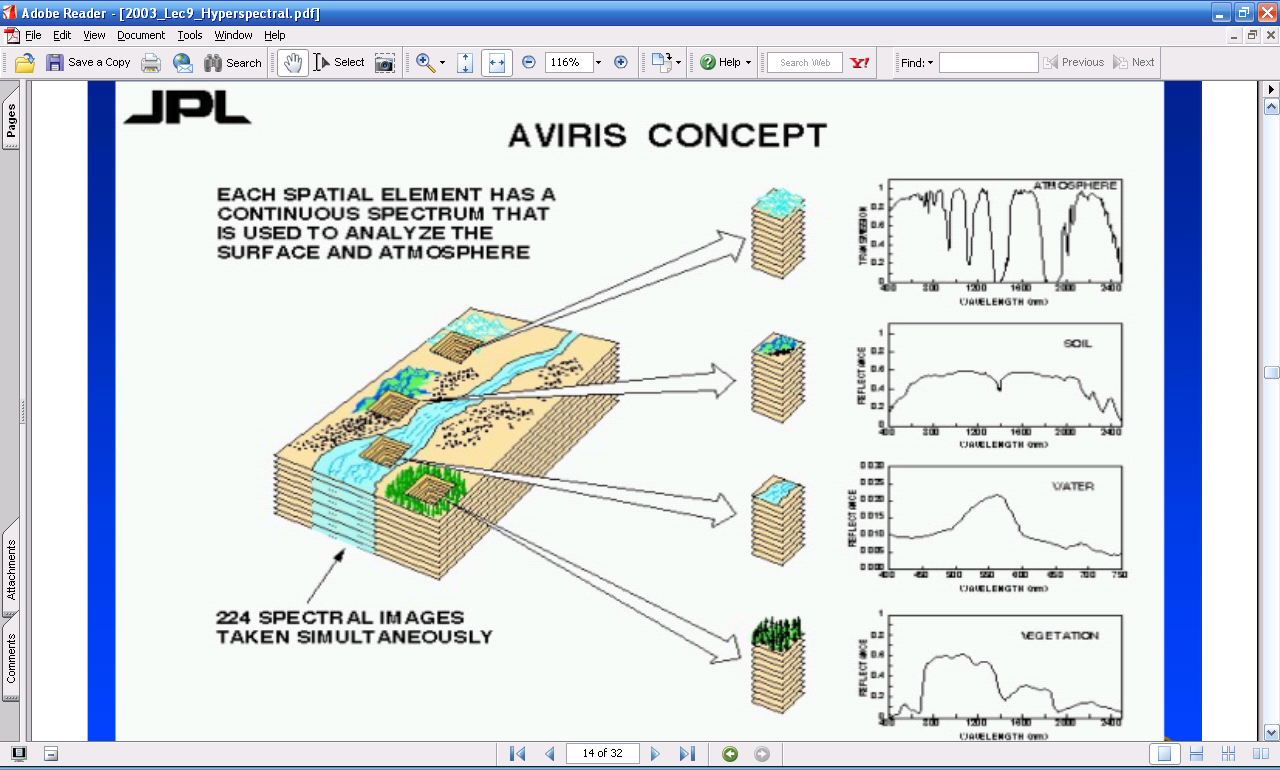This screenshot has width=1280, height=770.
Task: Go to previous page arrow
Action: coord(549,754)
